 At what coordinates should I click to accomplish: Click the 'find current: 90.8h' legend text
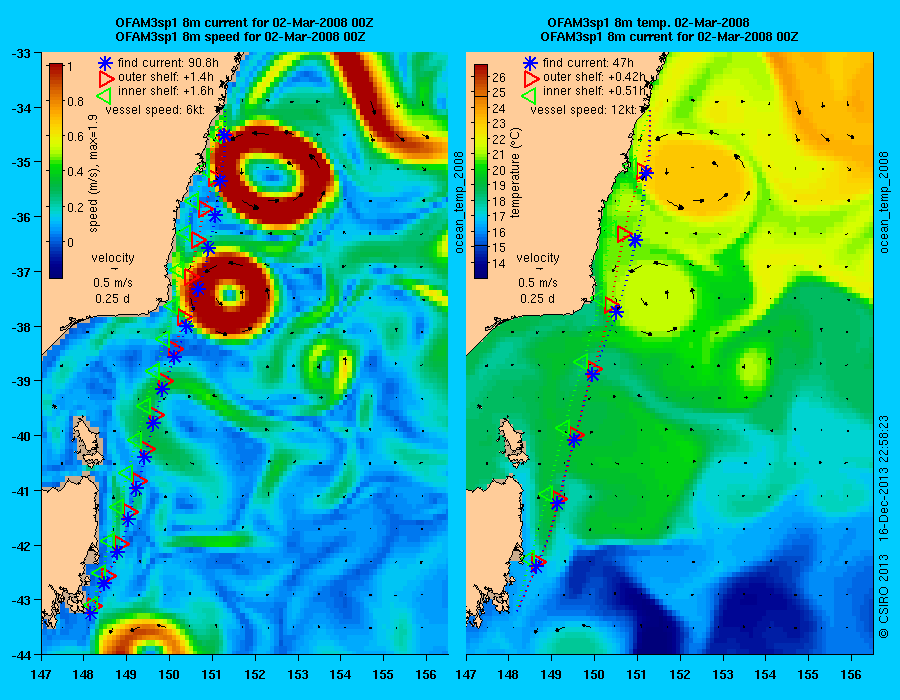point(168,63)
